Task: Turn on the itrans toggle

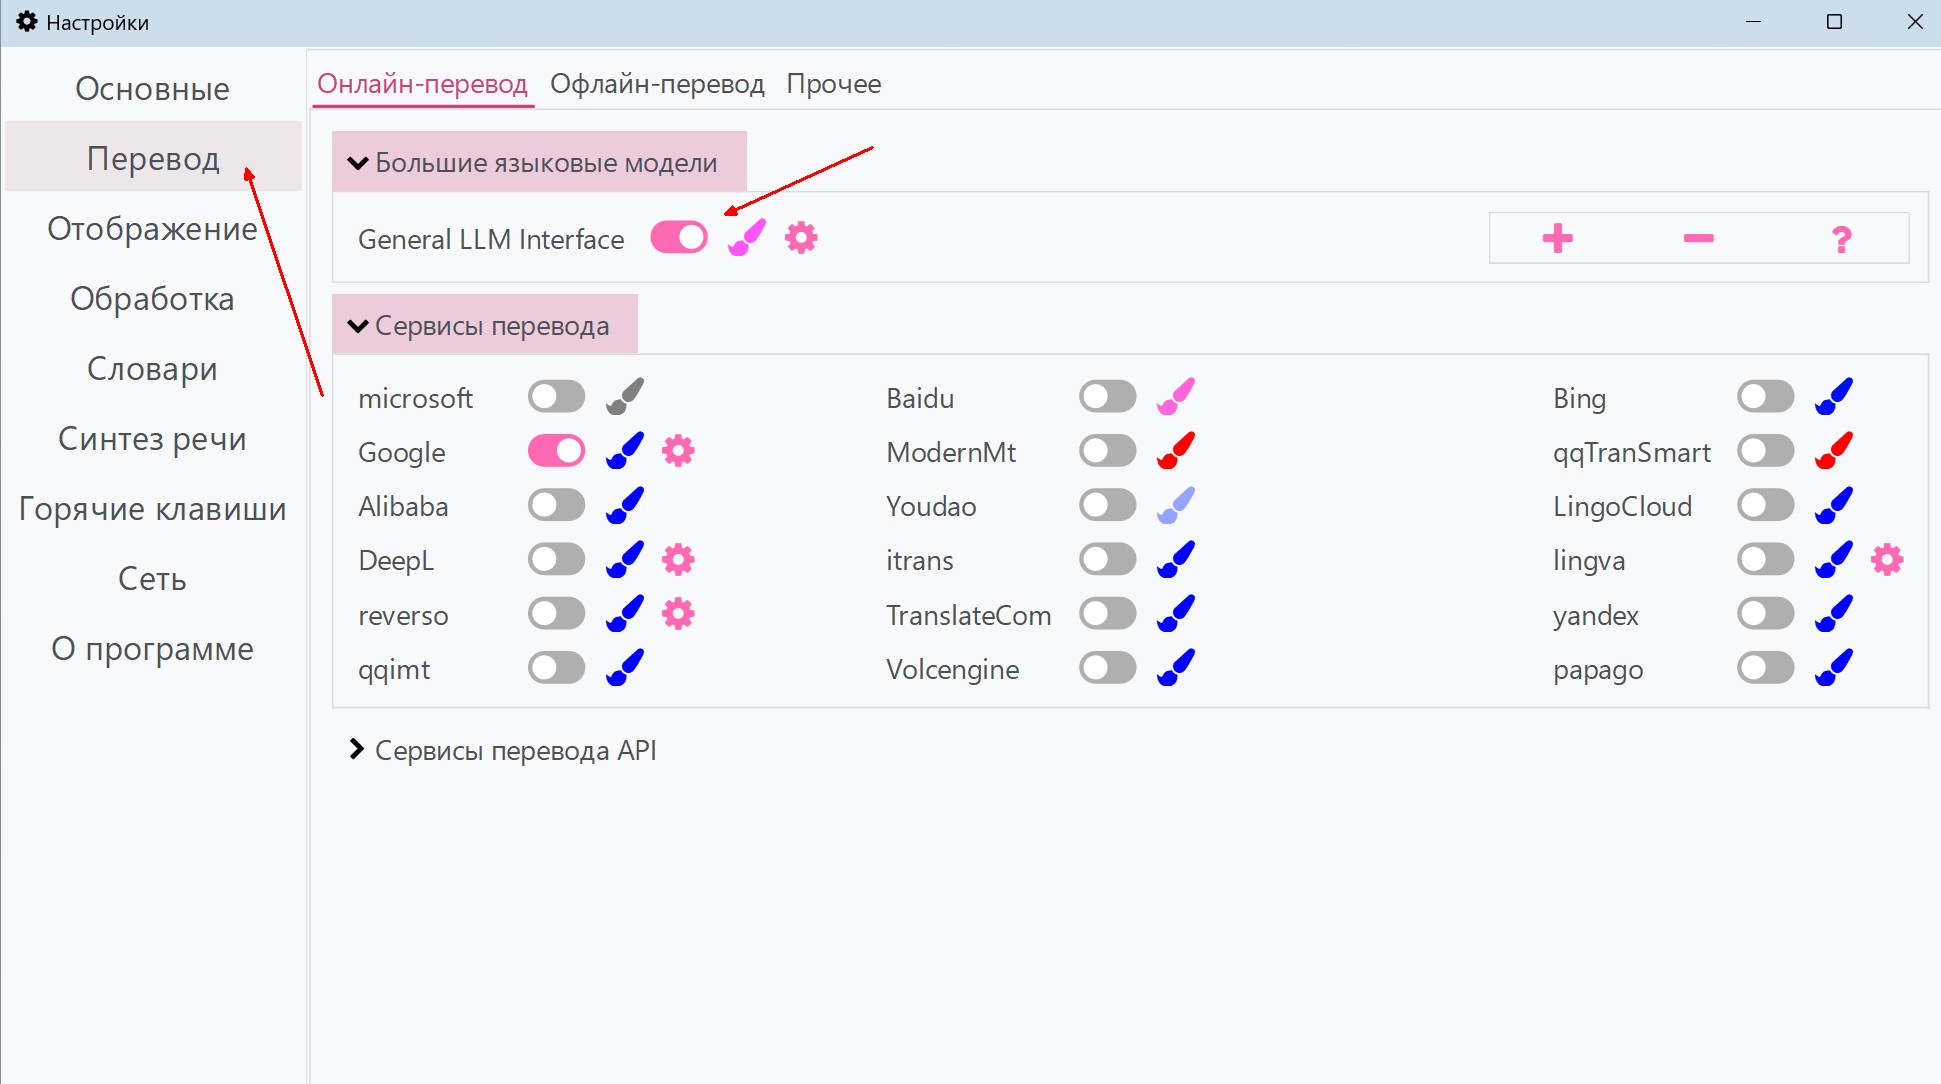Action: pyautogui.click(x=1108, y=559)
